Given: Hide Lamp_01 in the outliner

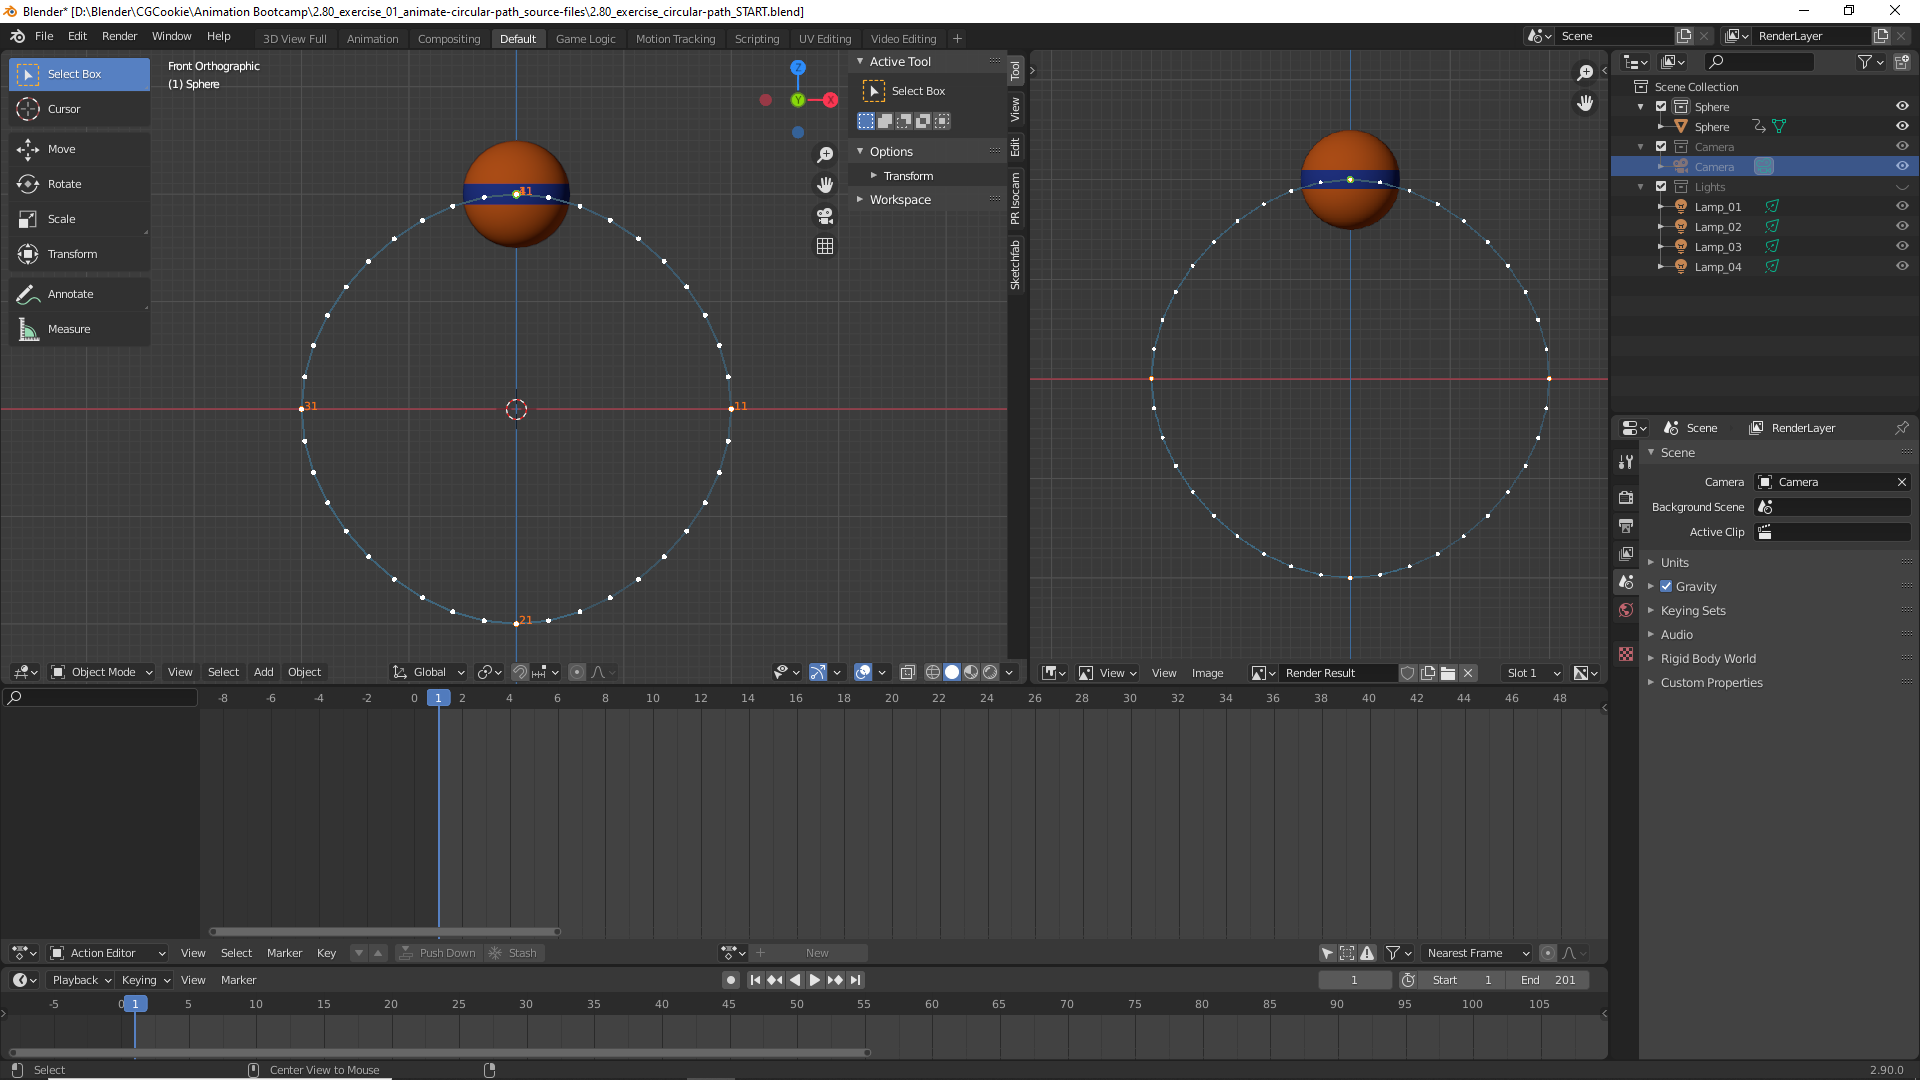Looking at the screenshot, I should point(1903,206).
